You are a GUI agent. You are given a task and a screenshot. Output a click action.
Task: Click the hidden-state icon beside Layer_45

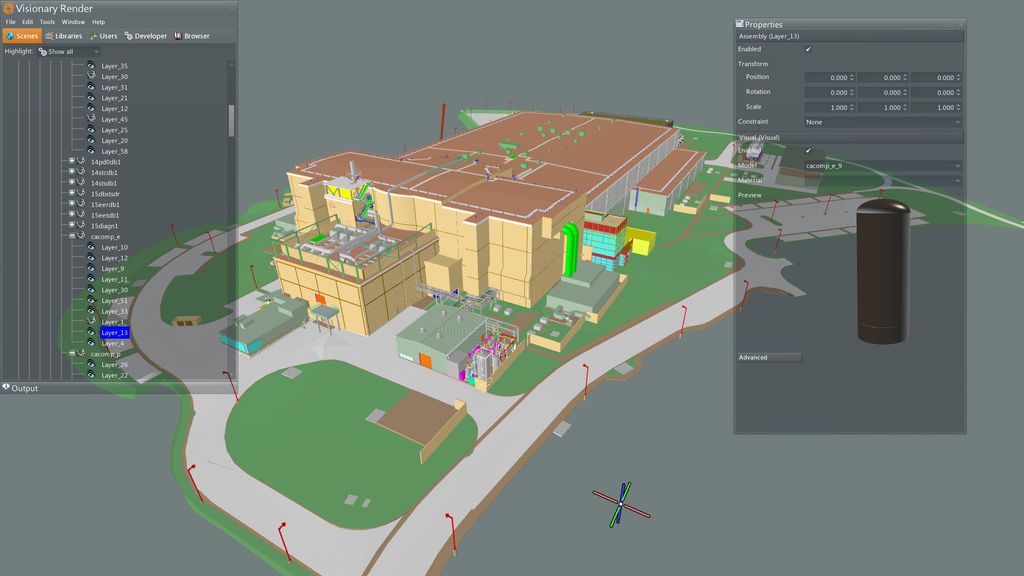click(91, 119)
